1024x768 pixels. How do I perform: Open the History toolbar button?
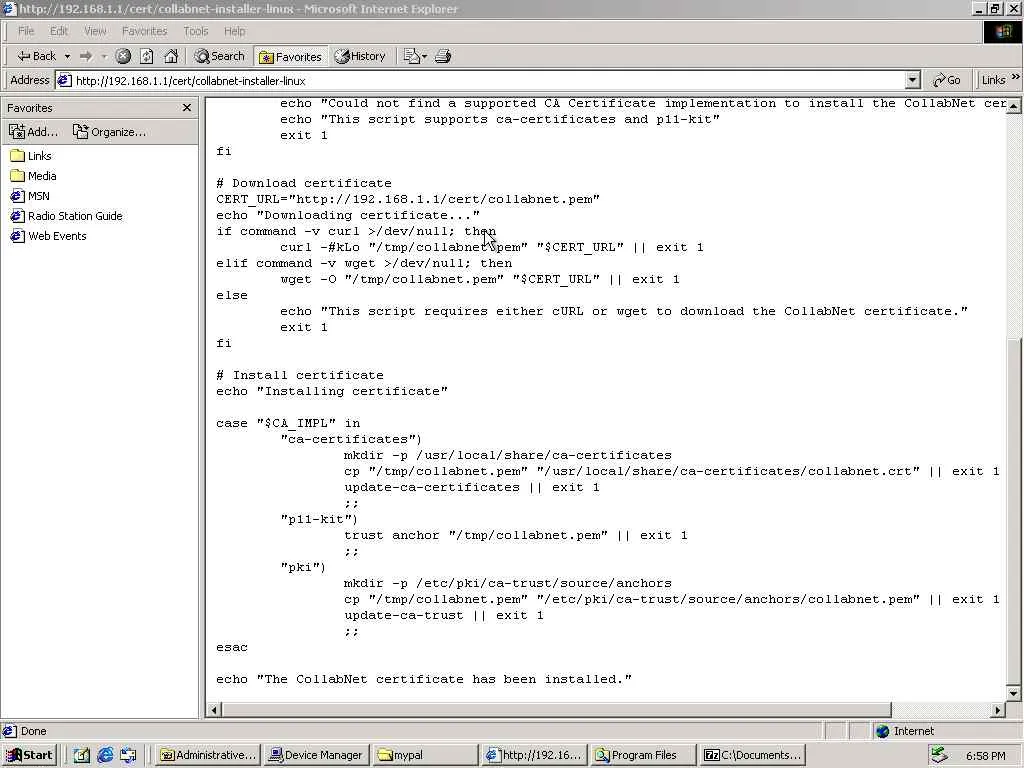360,56
